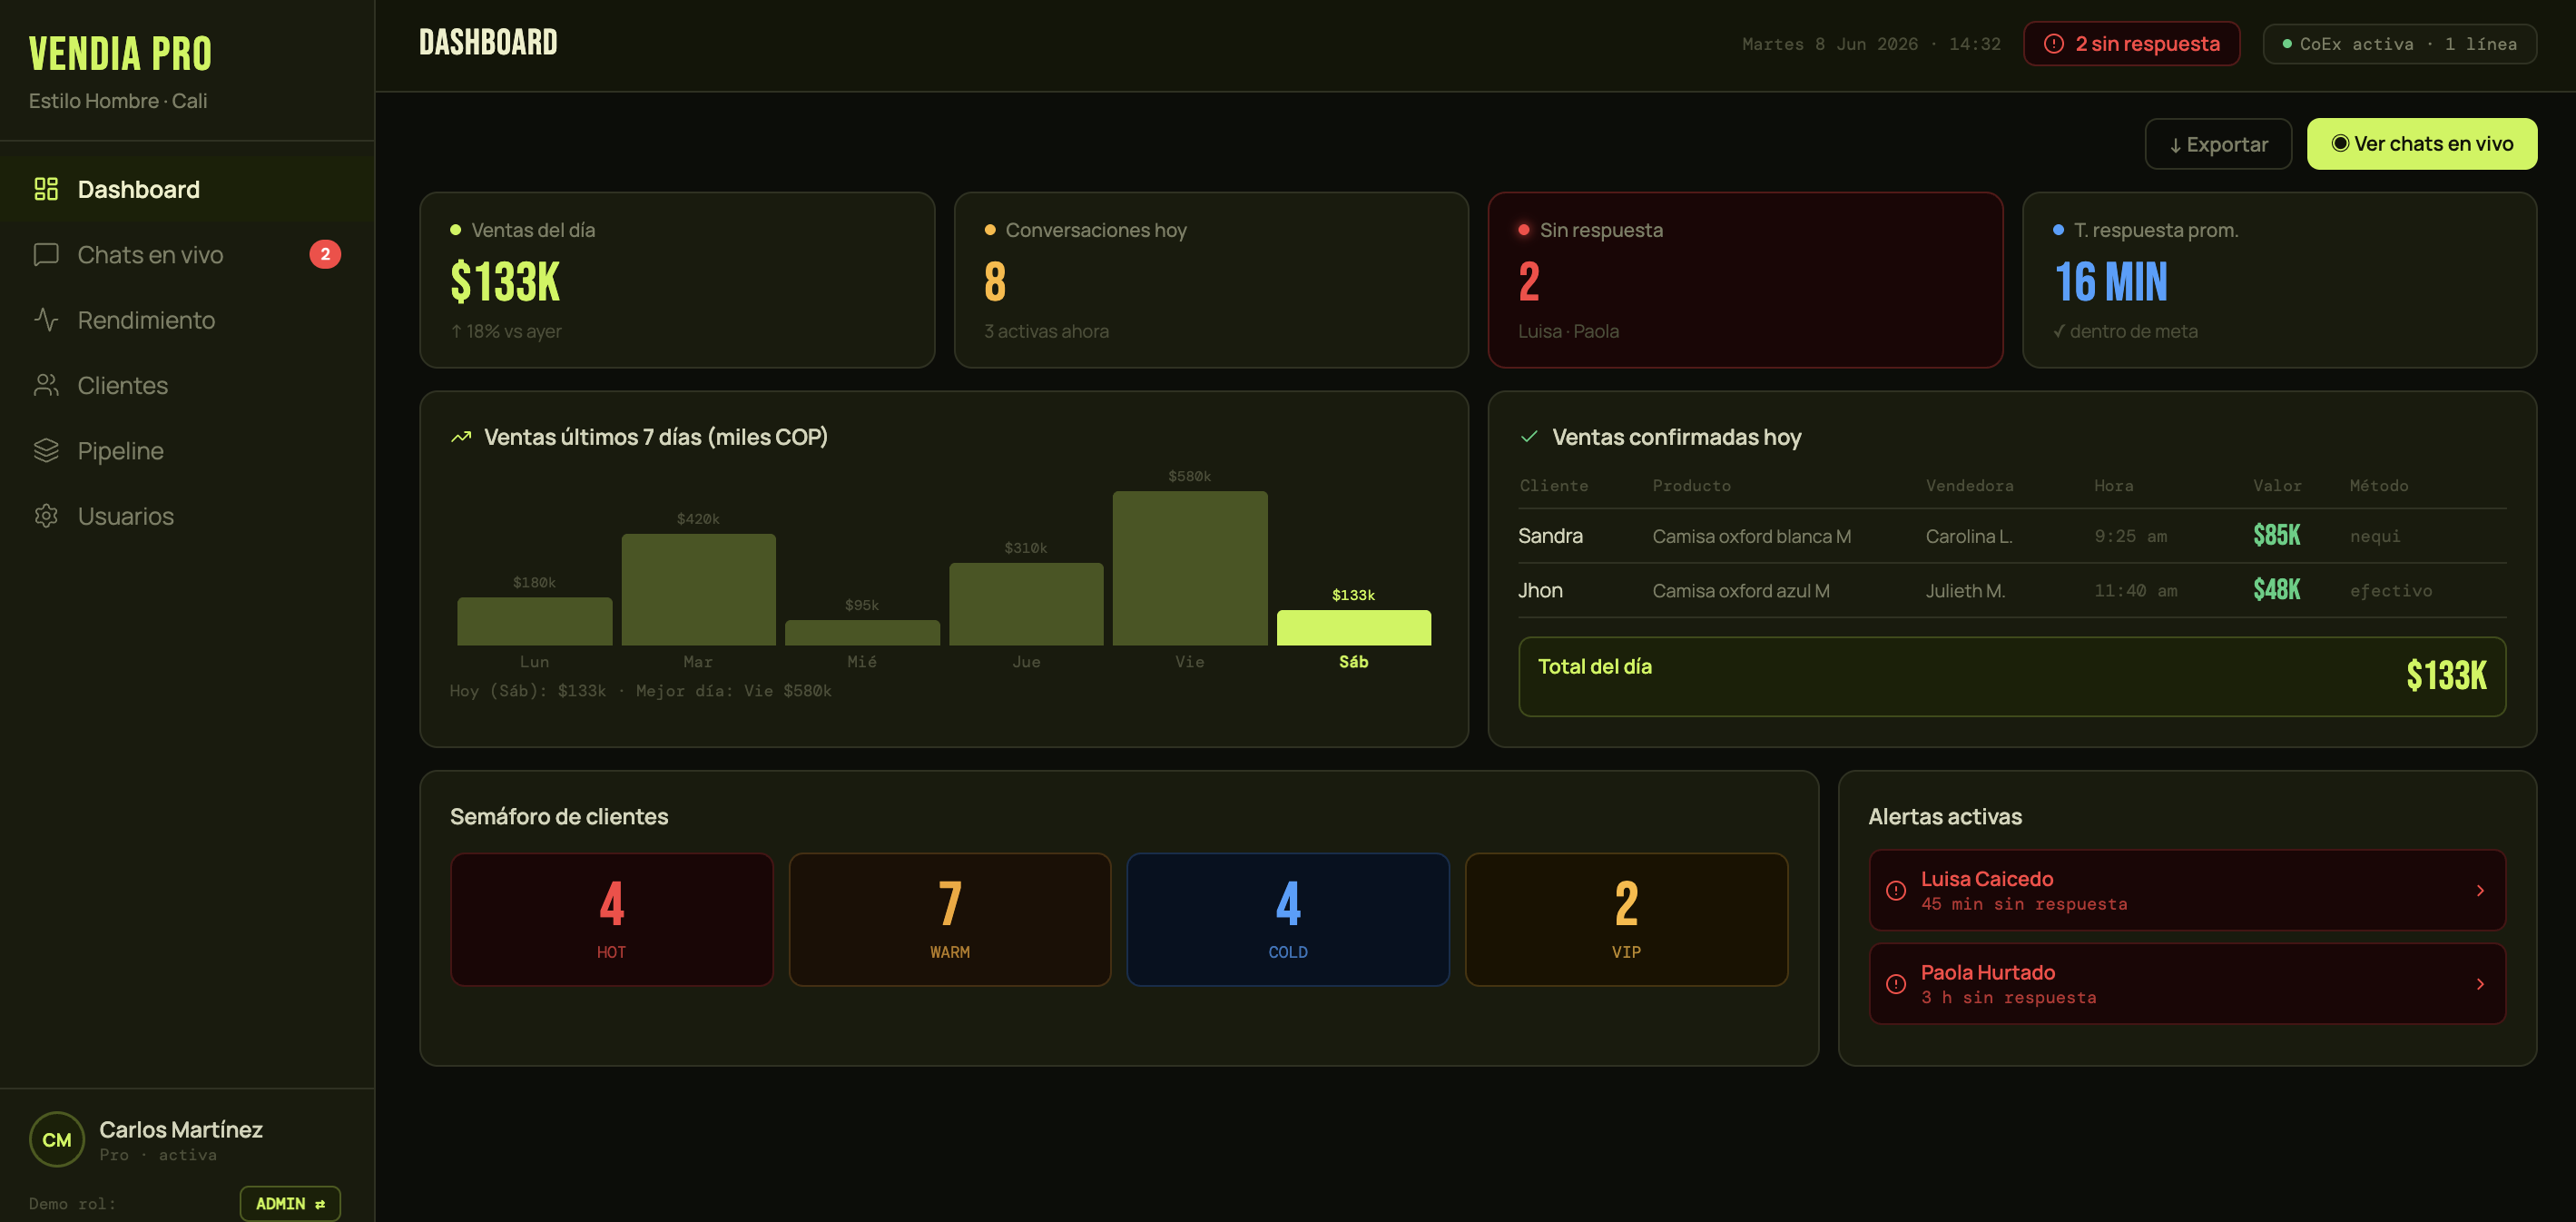2576x1222 pixels.
Task: Open the Dashboard menu item
Action: click(187, 189)
